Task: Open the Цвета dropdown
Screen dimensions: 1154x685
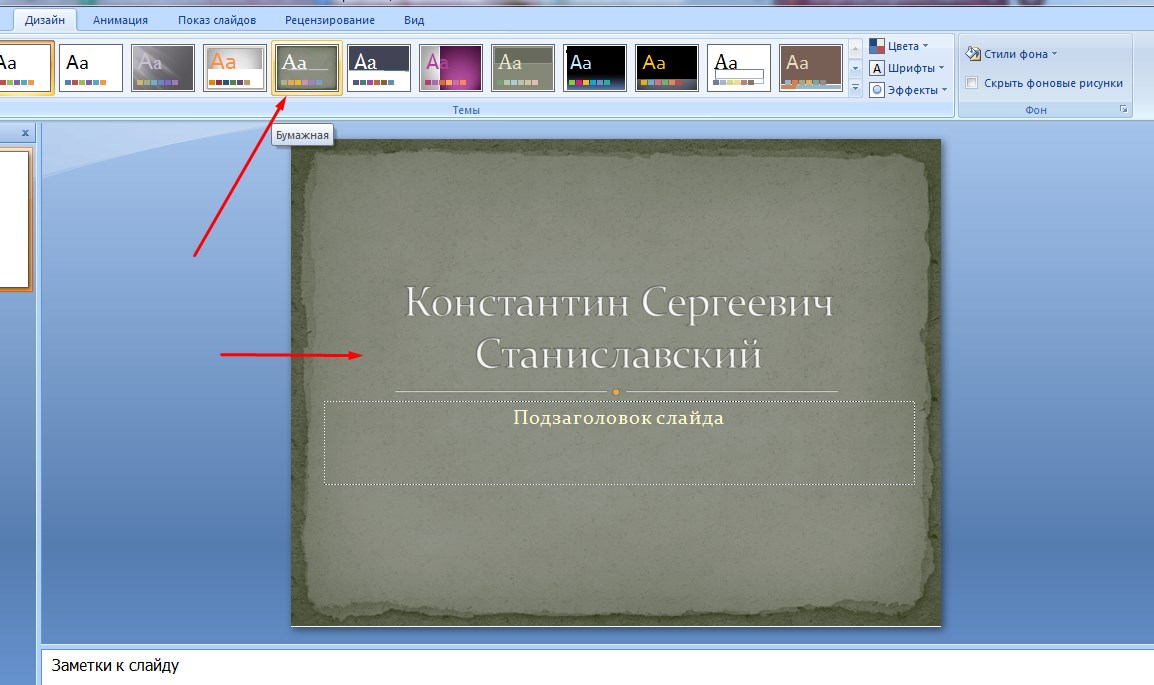Action: pyautogui.click(x=899, y=46)
